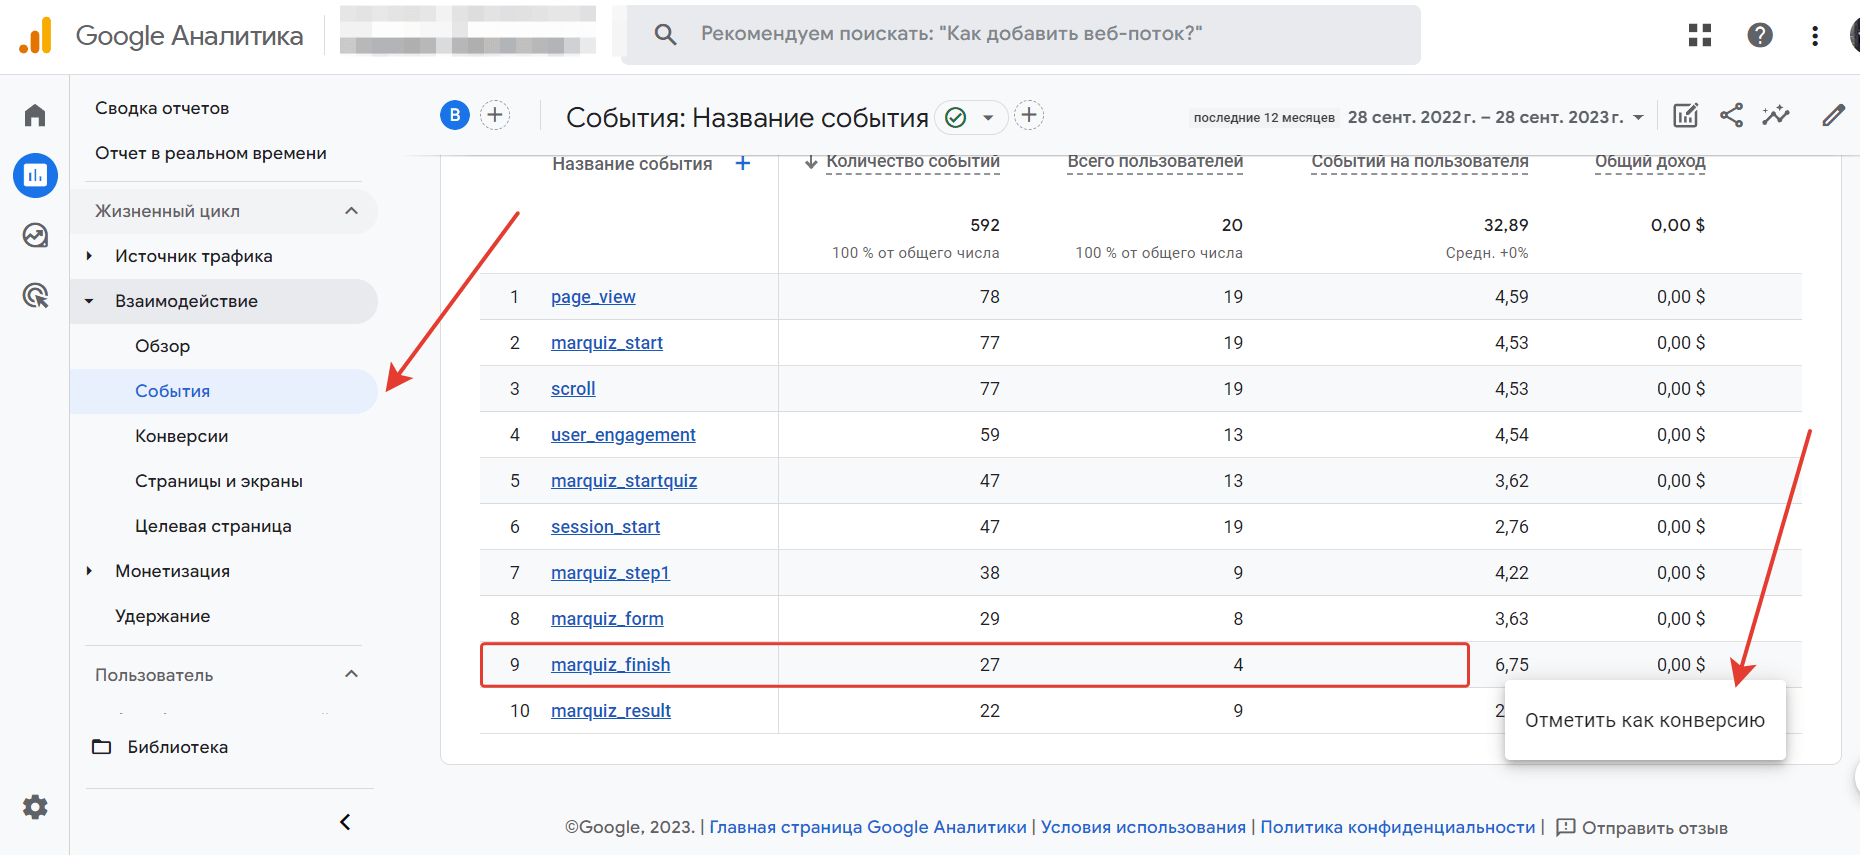Open the Help question mark icon
The width and height of the screenshot is (1860, 855).
point(1760,35)
